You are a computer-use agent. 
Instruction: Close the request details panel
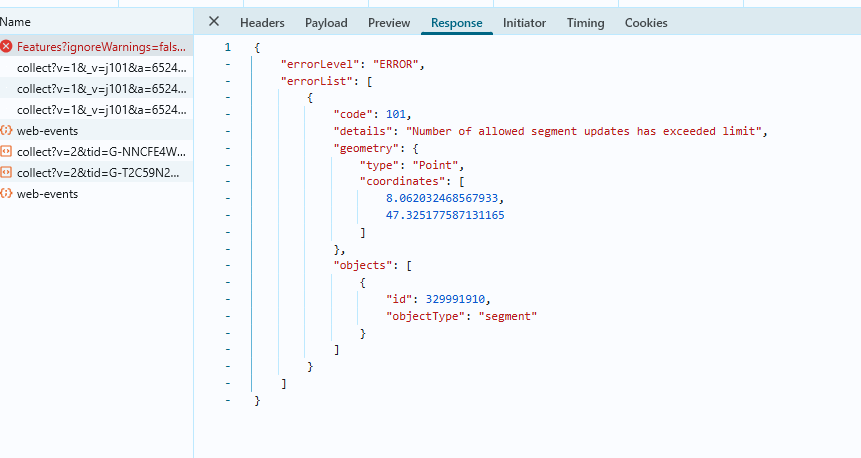click(214, 22)
